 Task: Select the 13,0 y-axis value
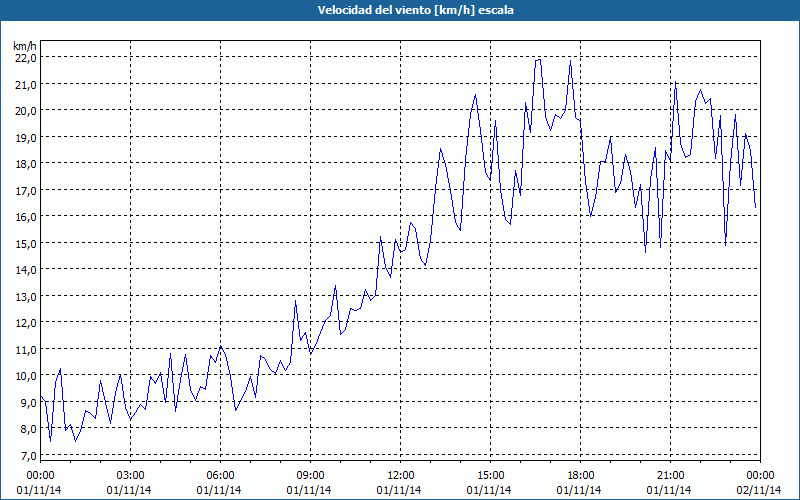[26, 296]
